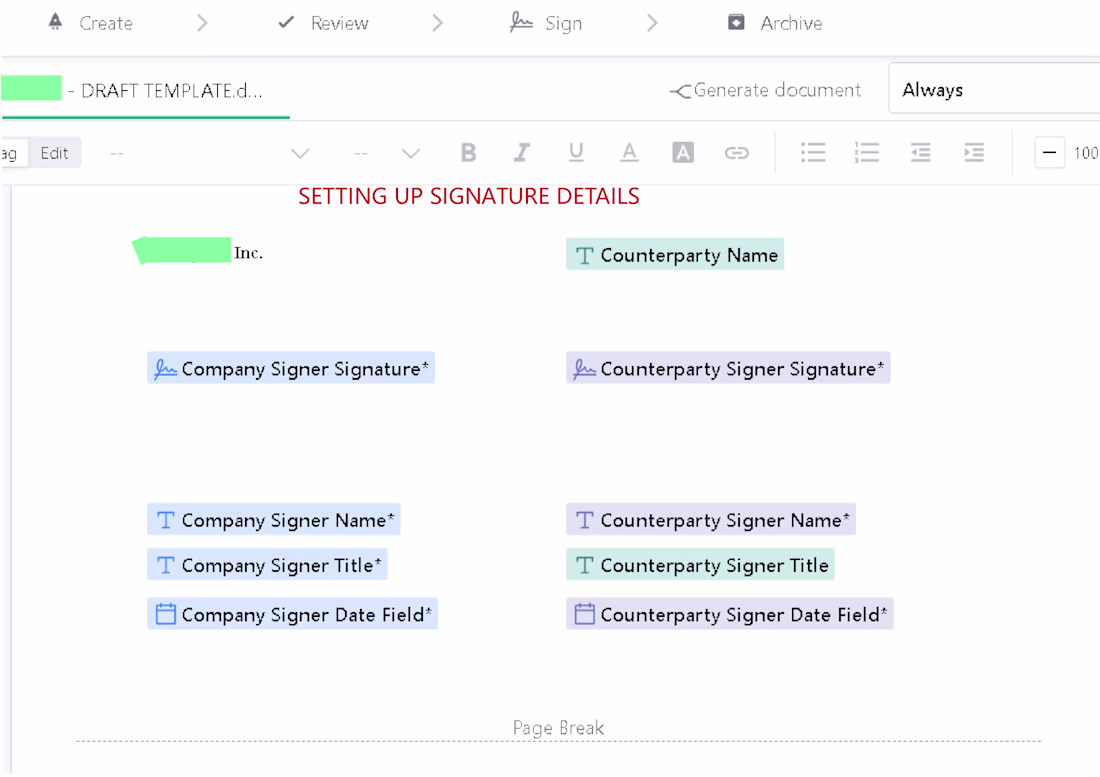The image size is (1100, 777).
Task: Select the Counterparty Signer Signature tag
Action: point(728,368)
